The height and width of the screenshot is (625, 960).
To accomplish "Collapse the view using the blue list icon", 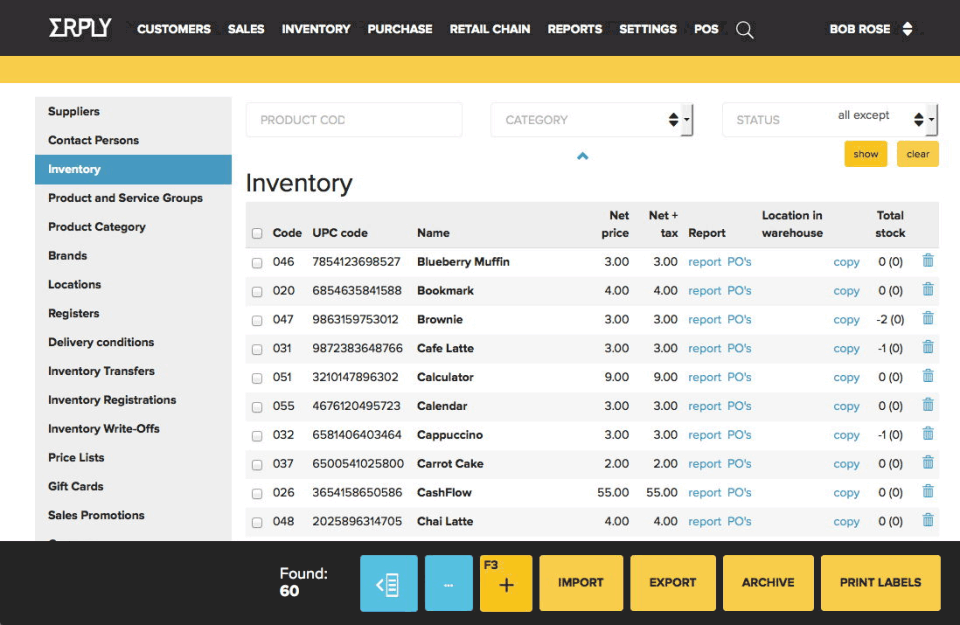I will click(388, 582).
